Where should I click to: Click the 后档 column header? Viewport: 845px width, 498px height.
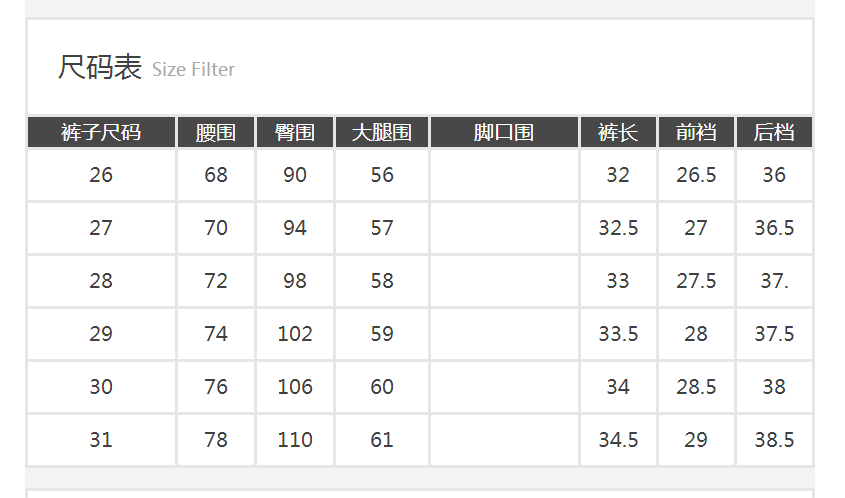(774, 132)
